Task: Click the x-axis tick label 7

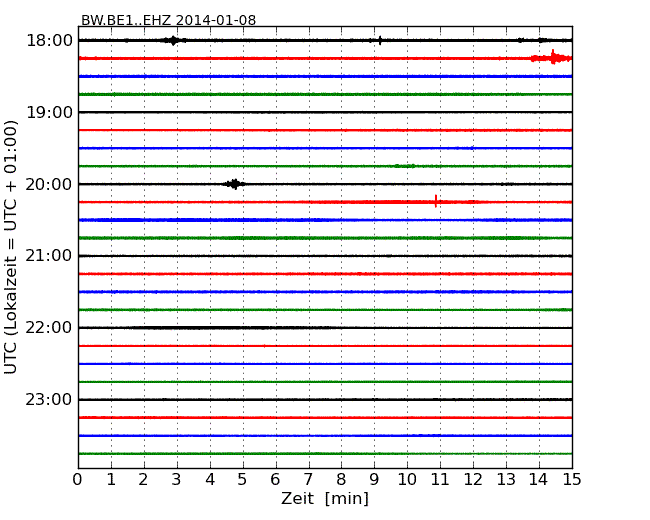Action: tap(308, 480)
